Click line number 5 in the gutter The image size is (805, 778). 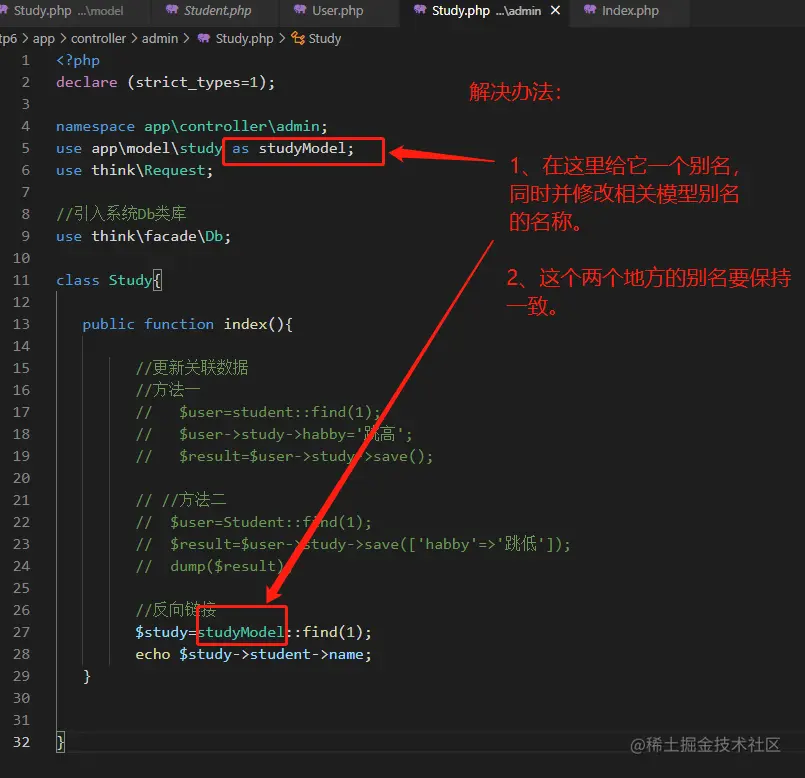point(25,148)
